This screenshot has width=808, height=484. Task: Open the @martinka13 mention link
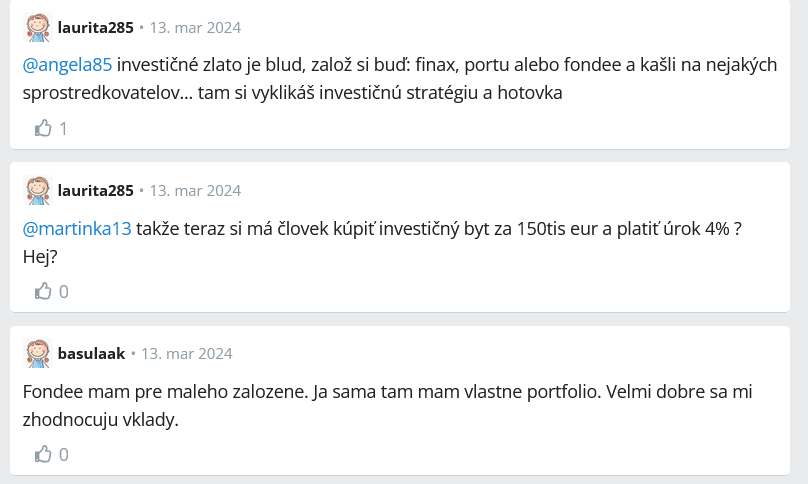click(x=77, y=228)
